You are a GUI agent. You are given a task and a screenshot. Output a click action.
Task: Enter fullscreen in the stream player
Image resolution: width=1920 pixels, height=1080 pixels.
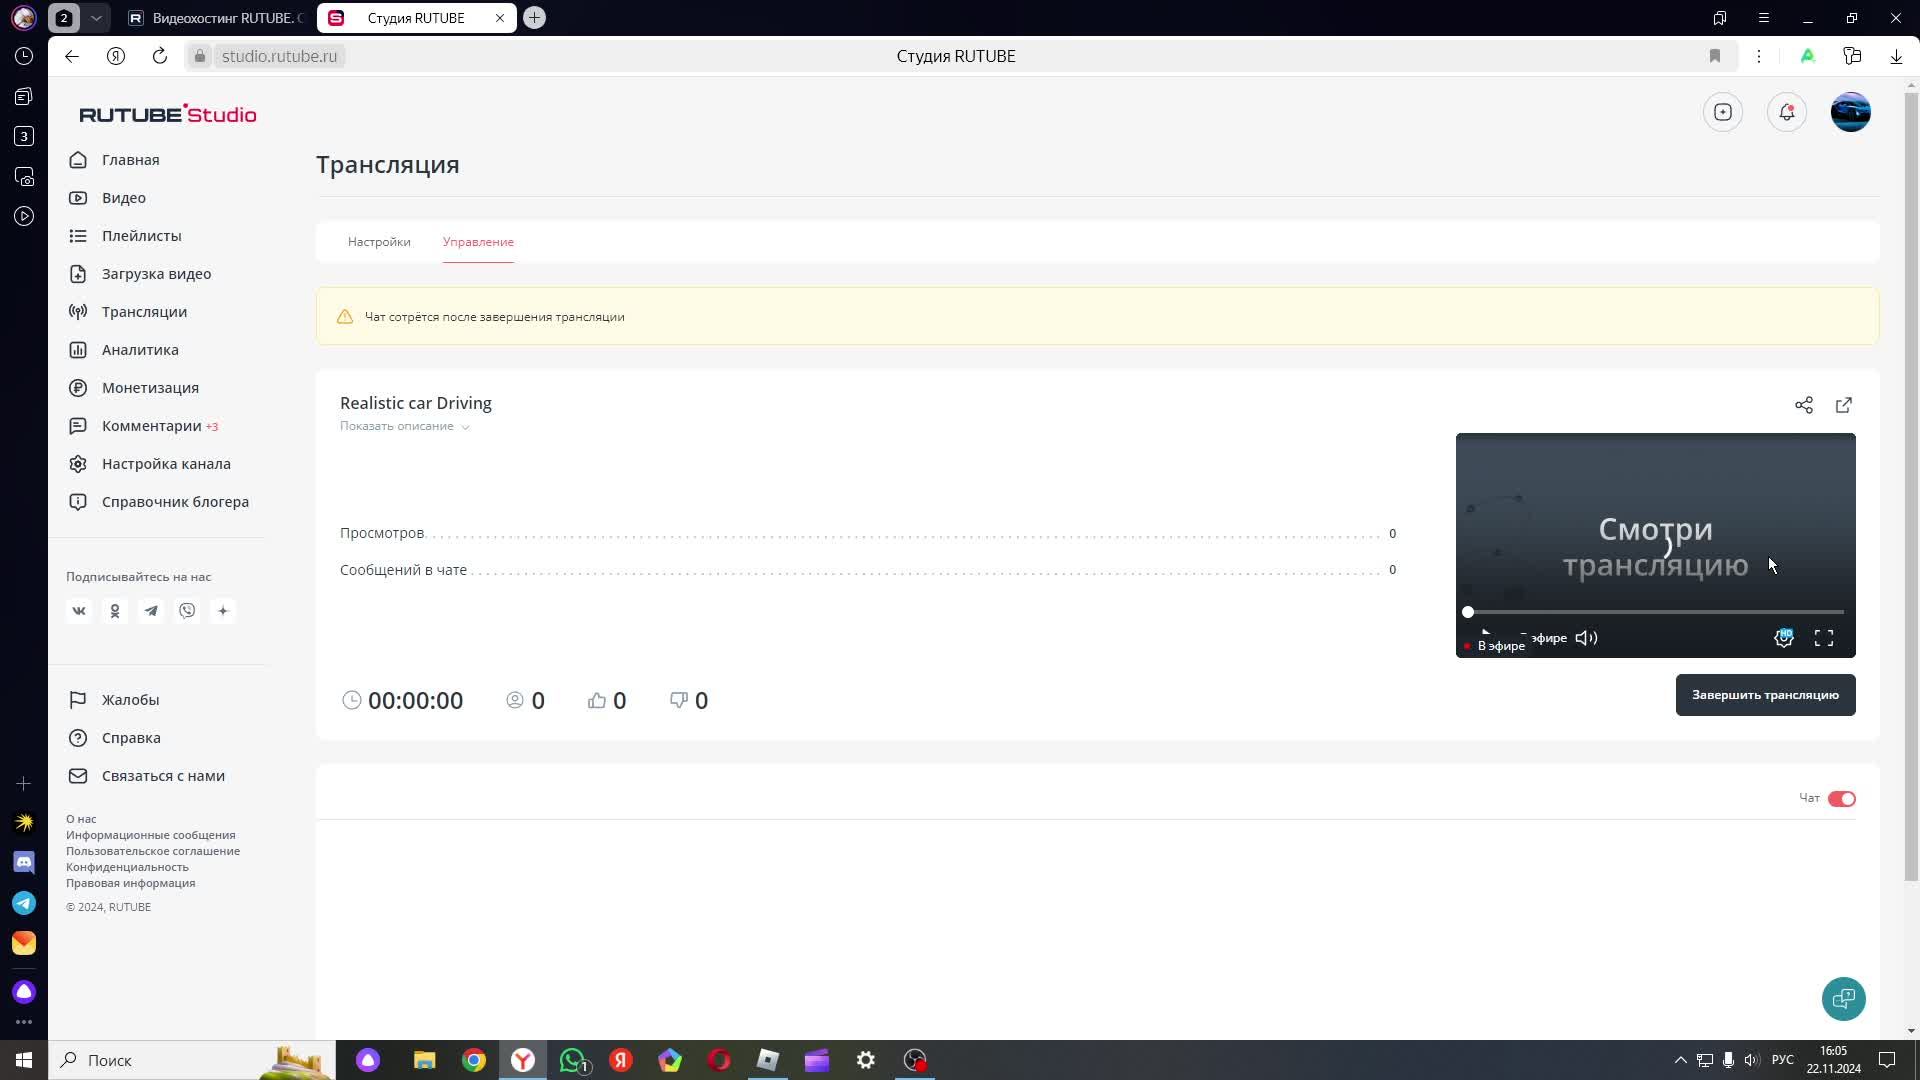pyautogui.click(x=1824, y=638)
